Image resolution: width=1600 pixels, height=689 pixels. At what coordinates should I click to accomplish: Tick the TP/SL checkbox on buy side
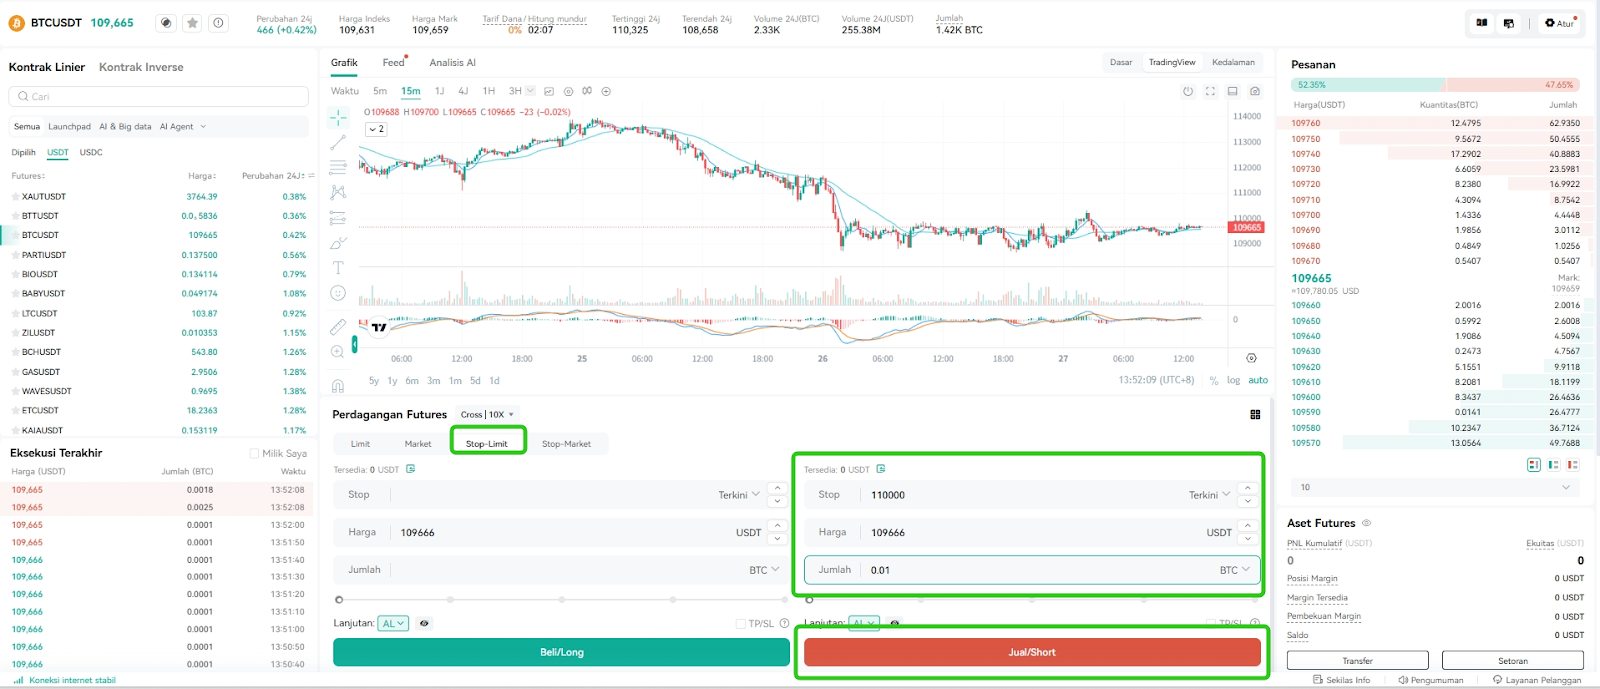[x=741, y=623]
